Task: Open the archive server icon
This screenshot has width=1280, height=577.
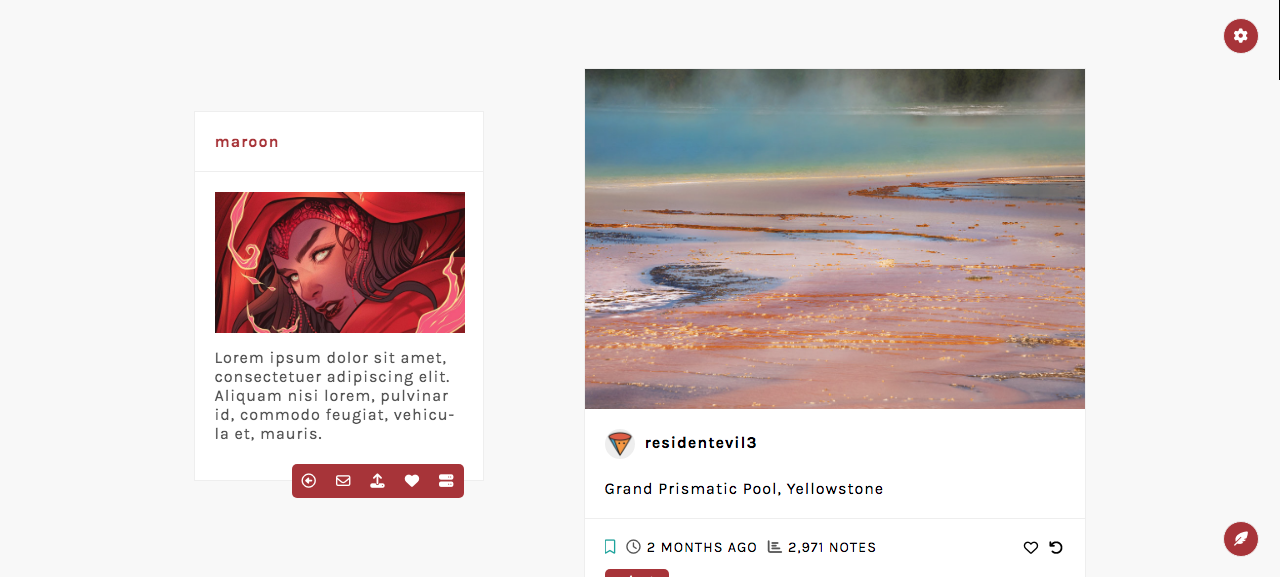Action: click(446, 481)
